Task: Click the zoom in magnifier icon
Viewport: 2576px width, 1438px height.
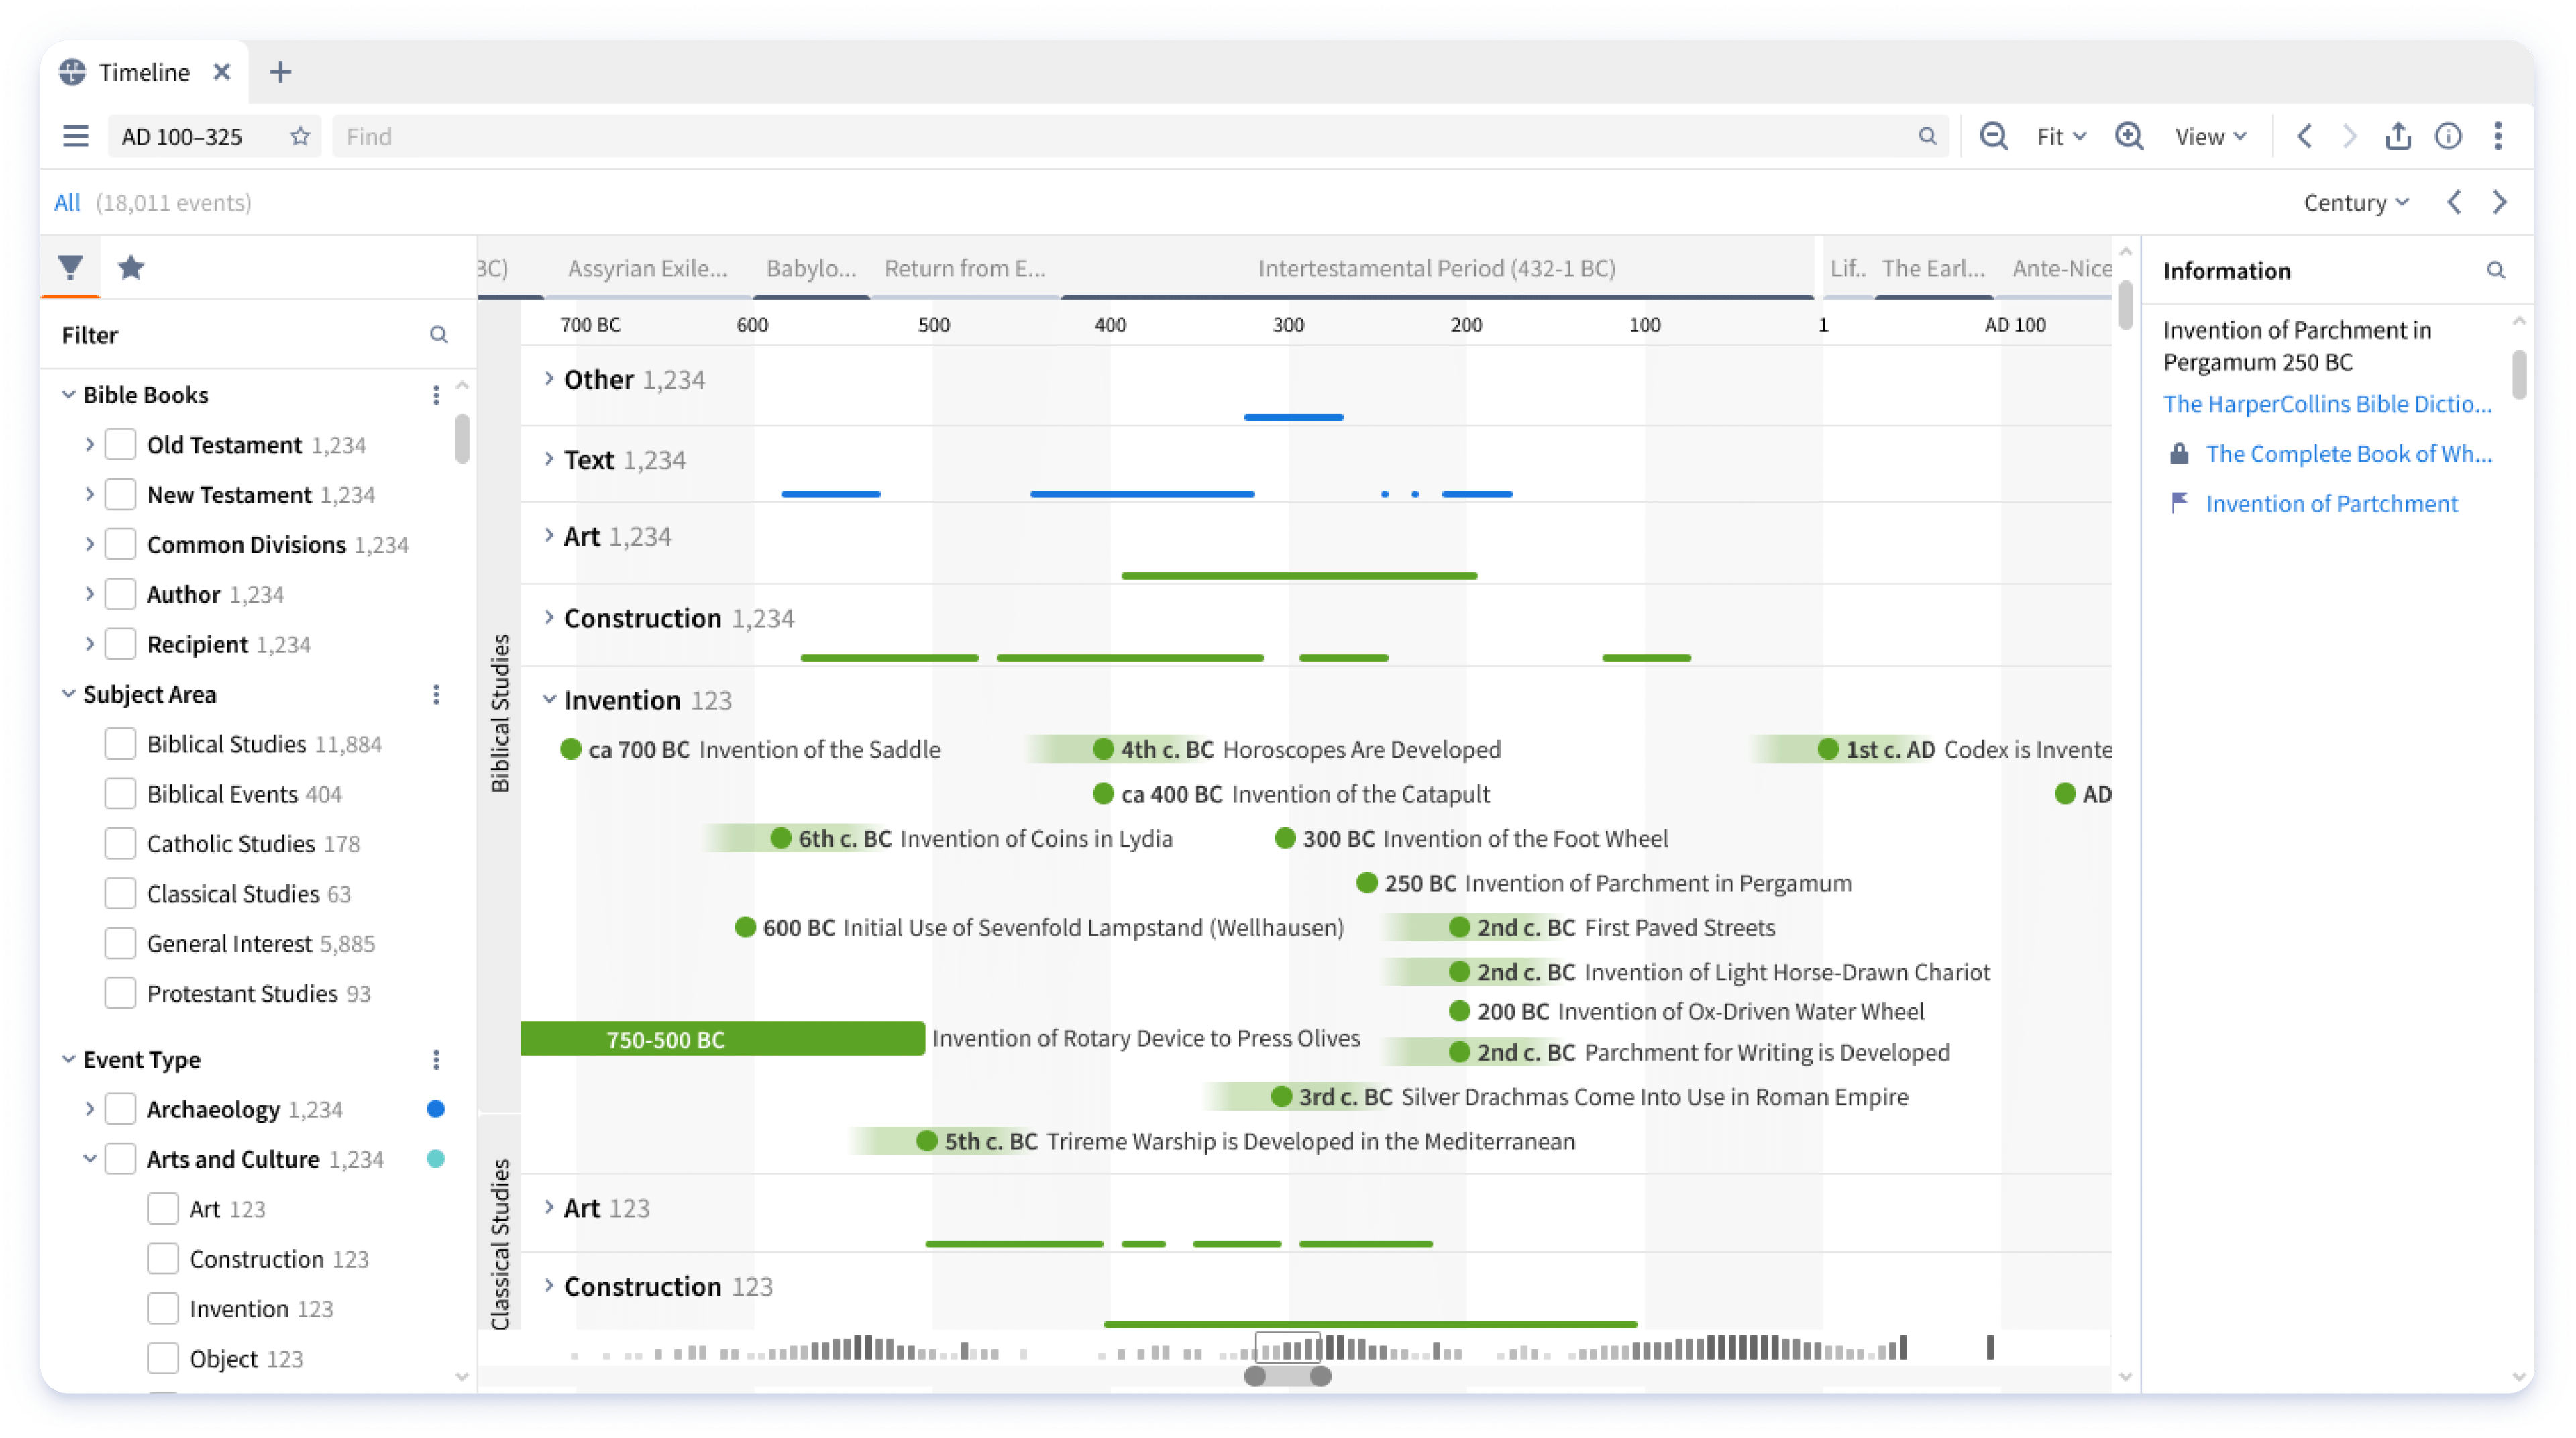Action: [2129, 136]
